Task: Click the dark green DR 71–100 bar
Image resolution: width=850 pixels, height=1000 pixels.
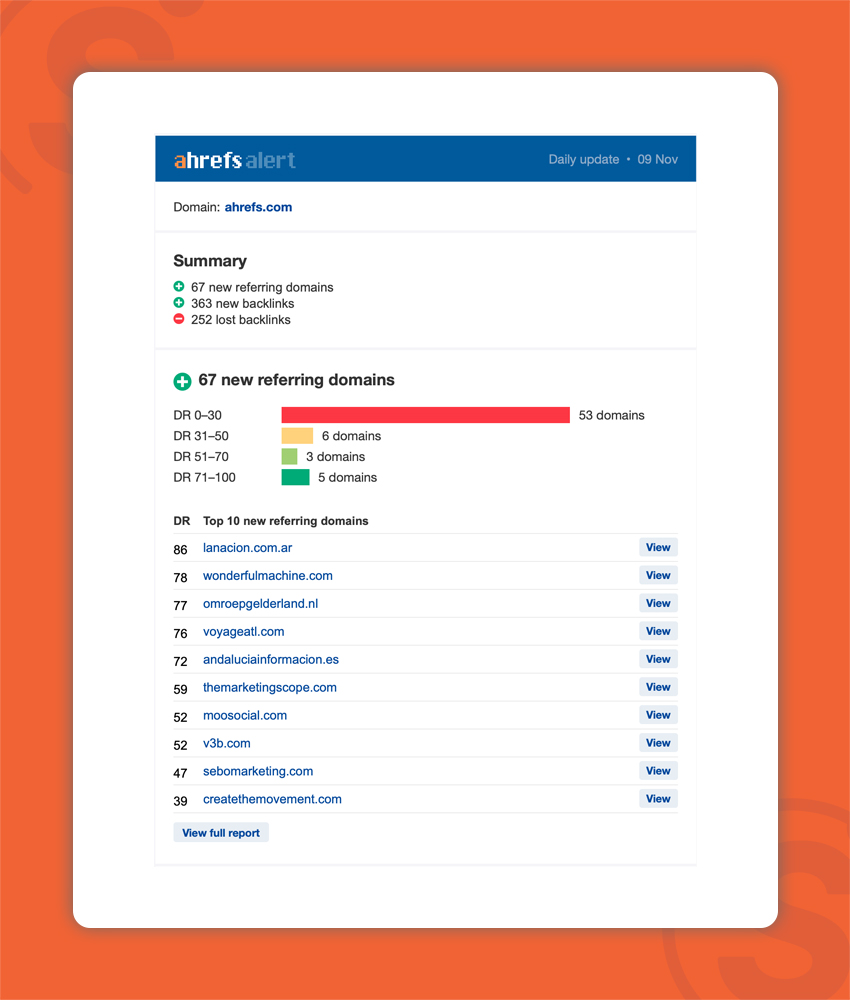Action: pos(295,477)
